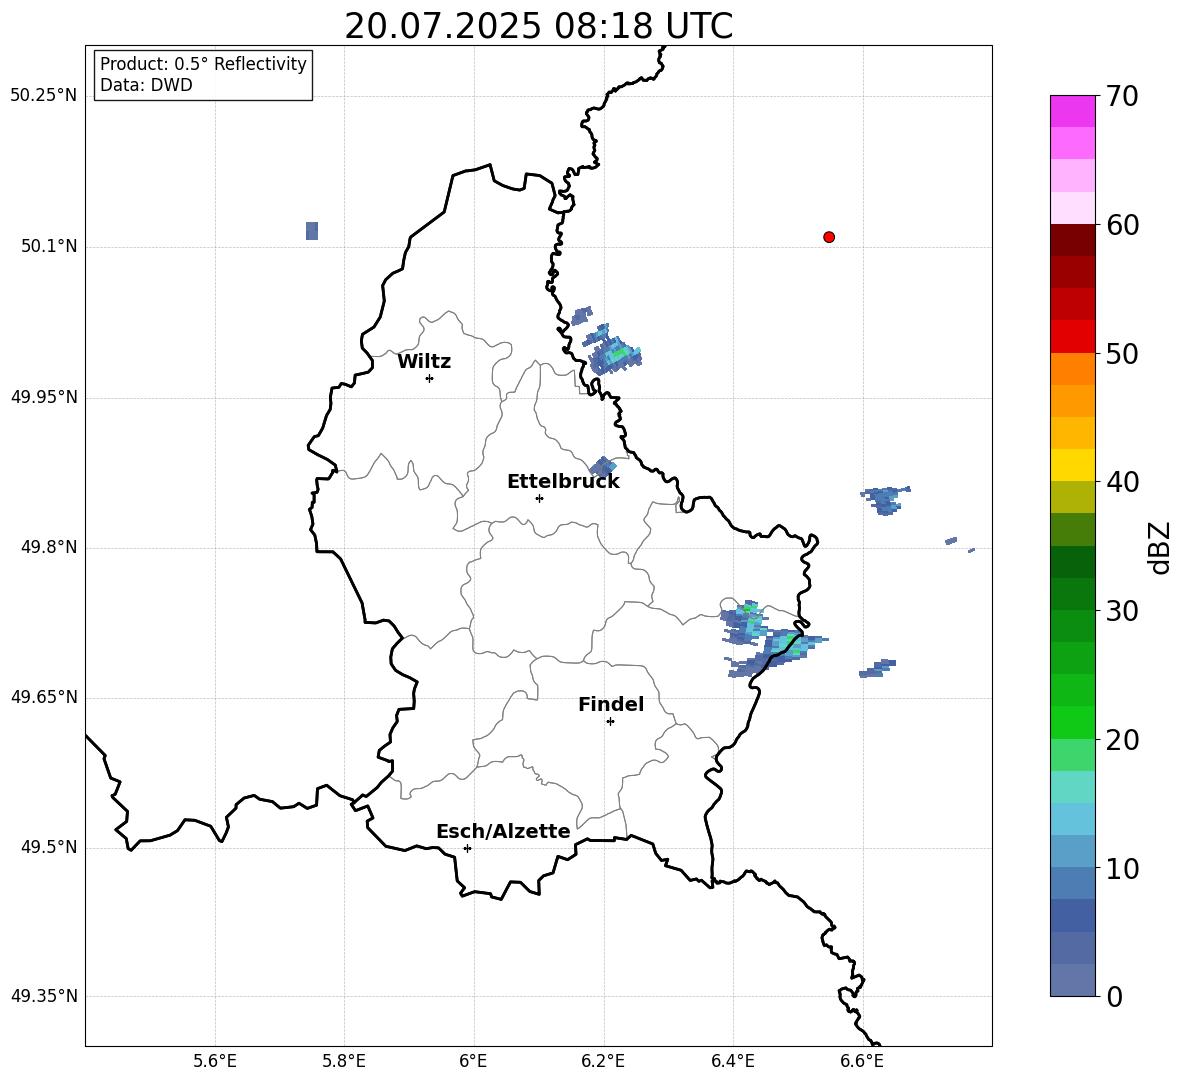Click the 50.1°N latitude label
This screenshot has width=1184, height=1081.
pyautogui.click(x=49, y=246)
